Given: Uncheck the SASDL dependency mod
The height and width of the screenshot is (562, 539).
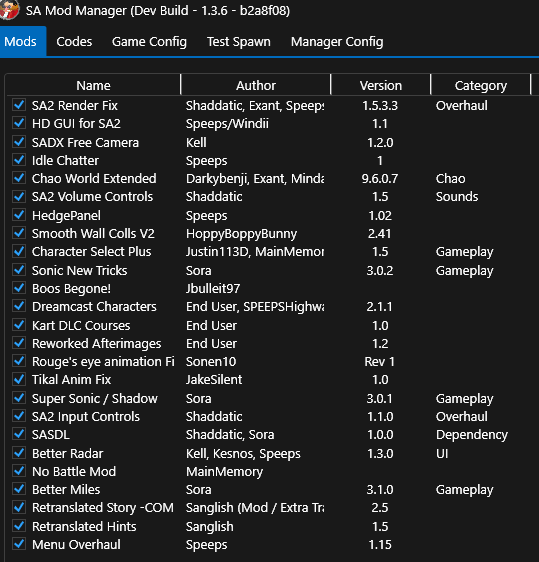Looking at the screenshot, I should click(x=19, y=434).
